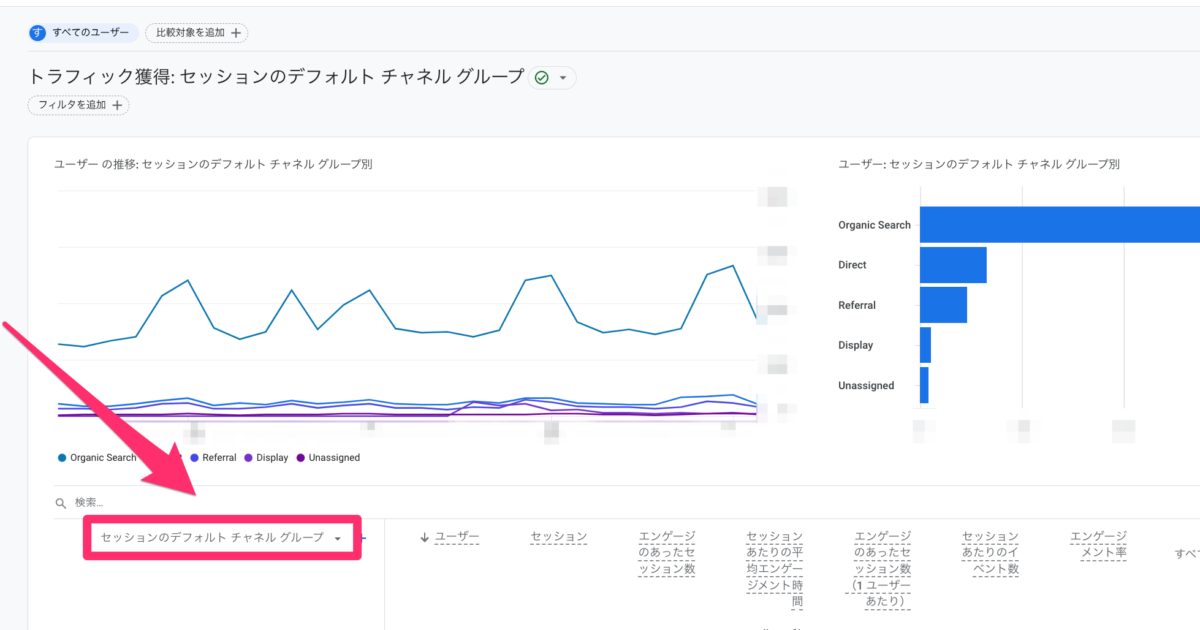Click the plus icon on 比較対象を追加

[x=234, y=32]
